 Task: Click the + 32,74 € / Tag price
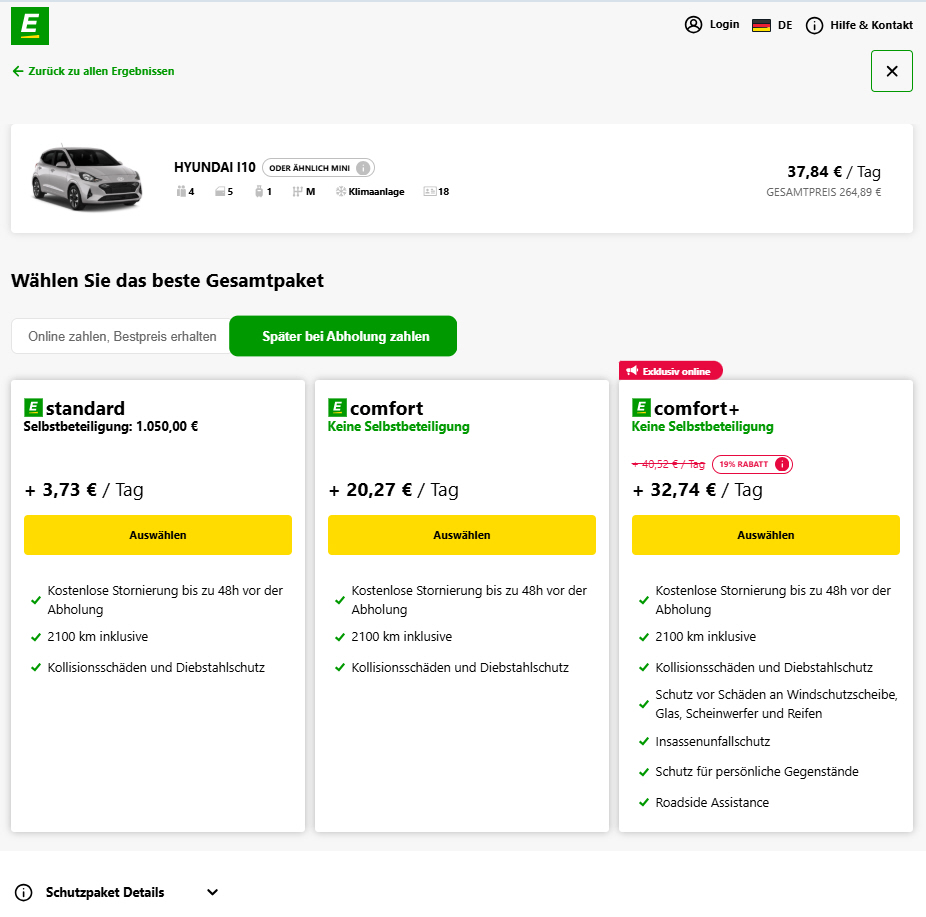697,490
